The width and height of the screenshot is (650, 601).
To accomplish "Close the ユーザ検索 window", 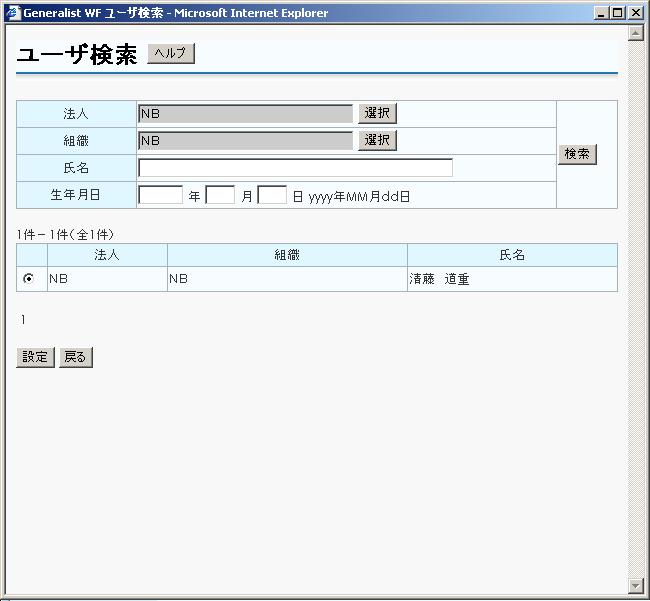I will pyautogui.click(x=636, y=13).
